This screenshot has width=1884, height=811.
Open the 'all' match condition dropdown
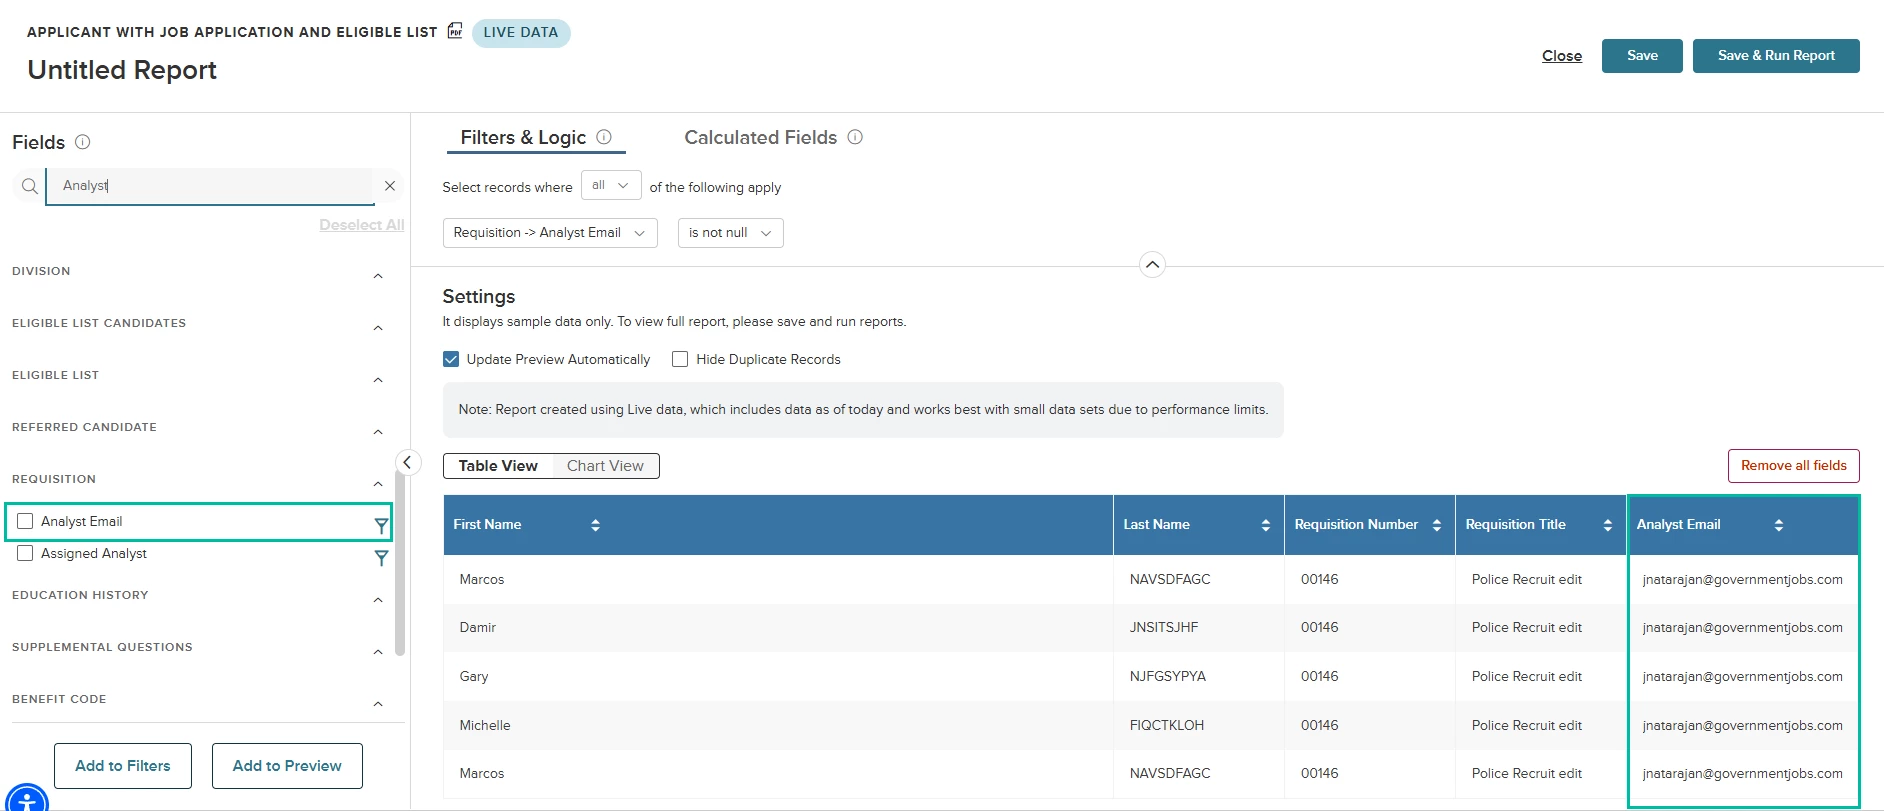pos(611,185)
